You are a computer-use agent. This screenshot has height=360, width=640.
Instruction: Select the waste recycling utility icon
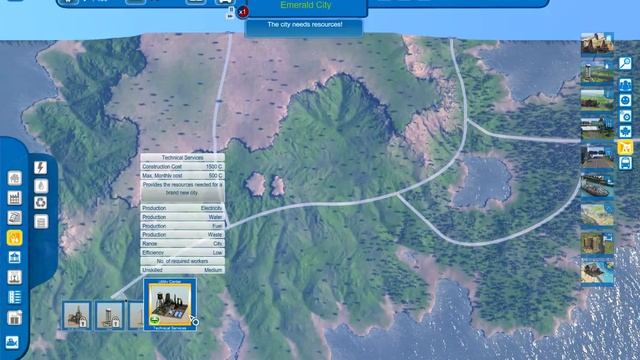(40, 203)
